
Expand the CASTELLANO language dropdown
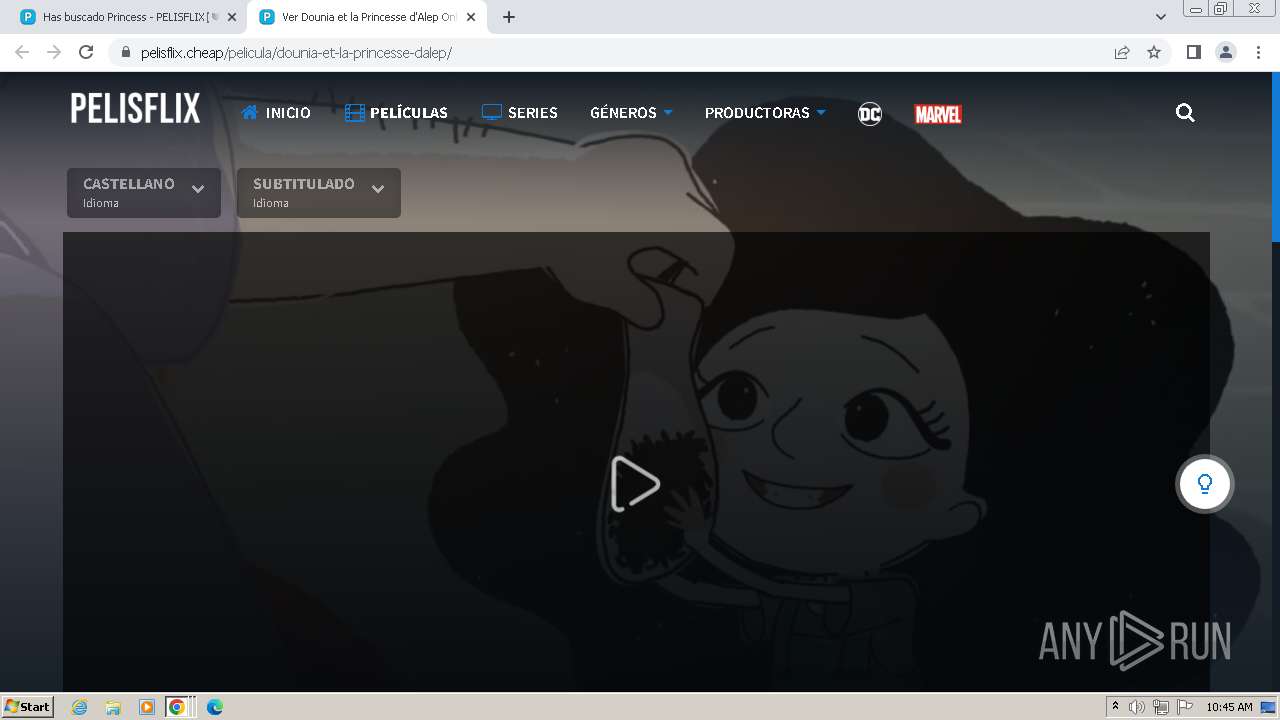(144, 193)
